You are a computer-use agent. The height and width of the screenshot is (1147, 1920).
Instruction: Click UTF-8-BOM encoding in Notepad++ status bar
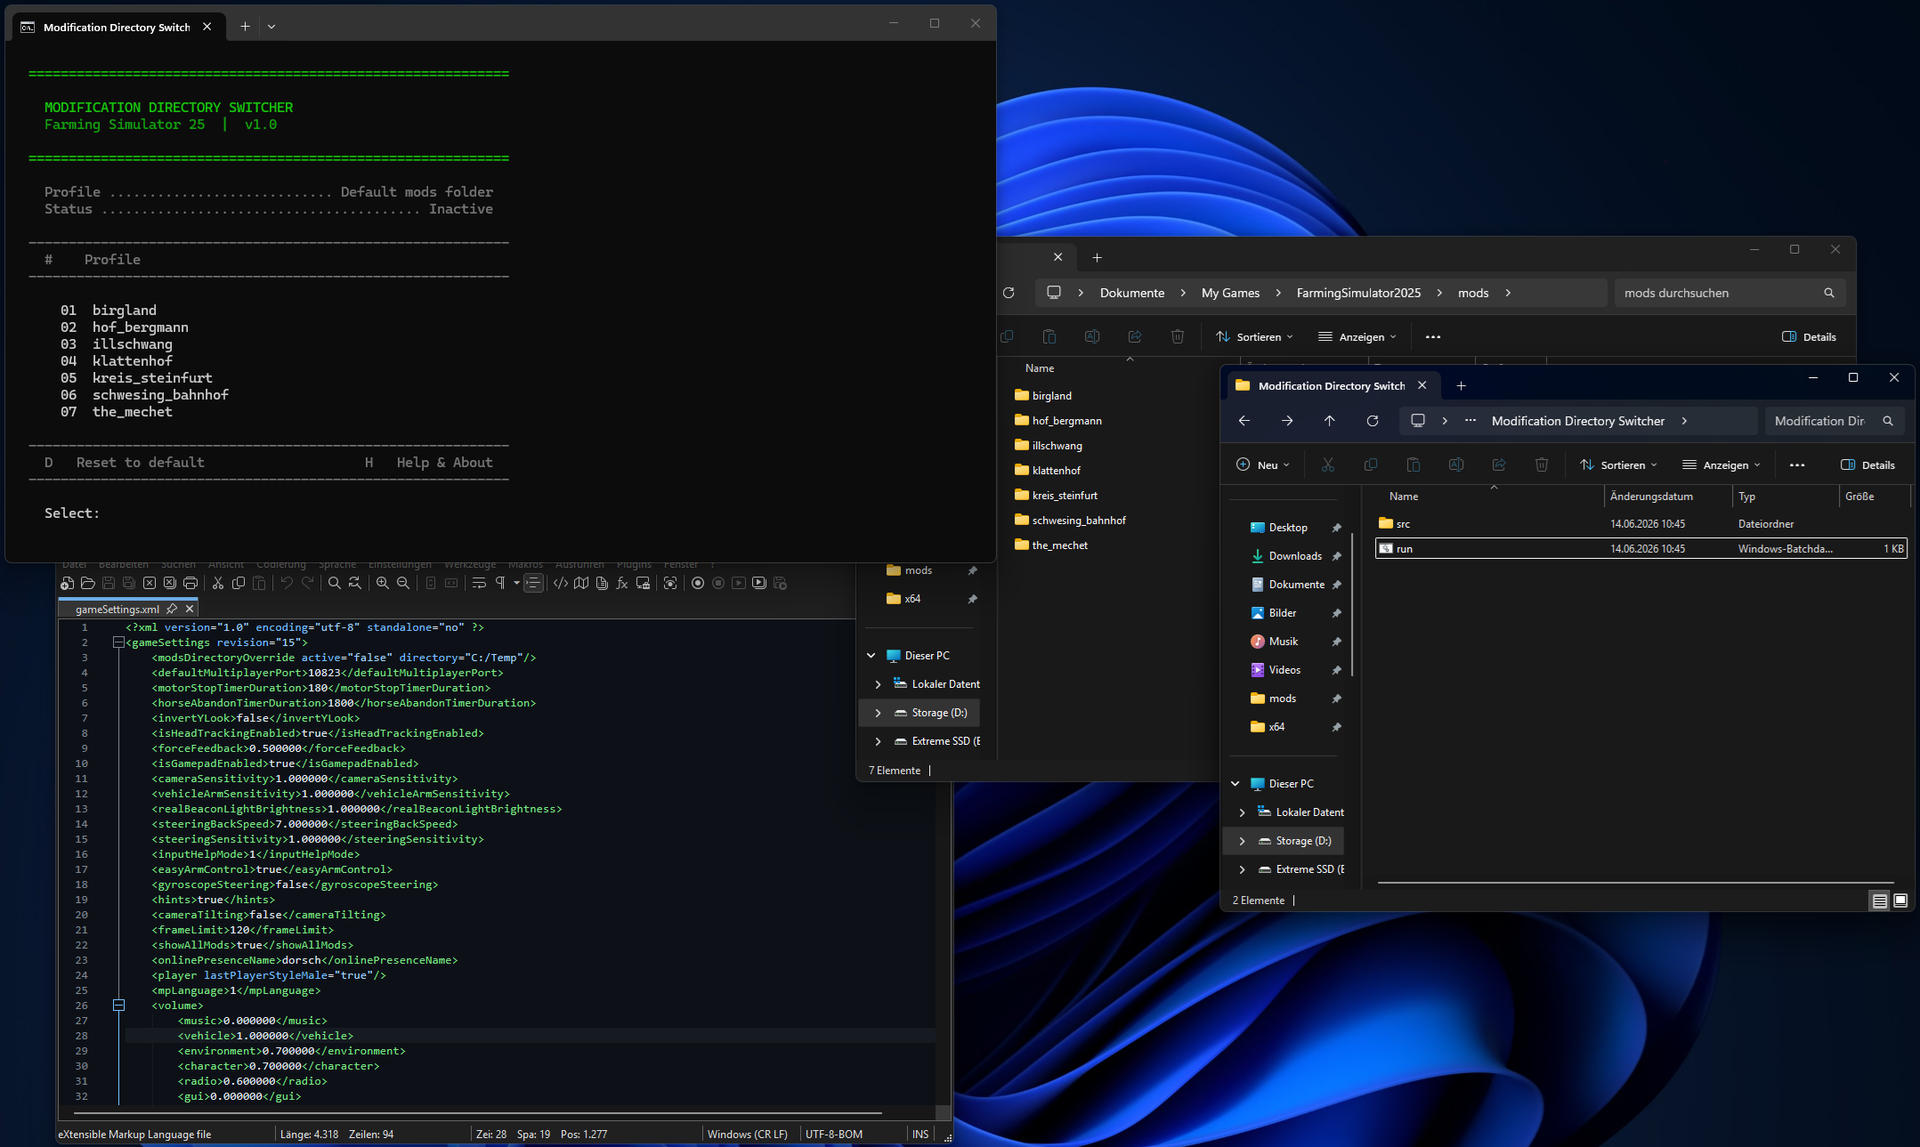pos(834,1134)
